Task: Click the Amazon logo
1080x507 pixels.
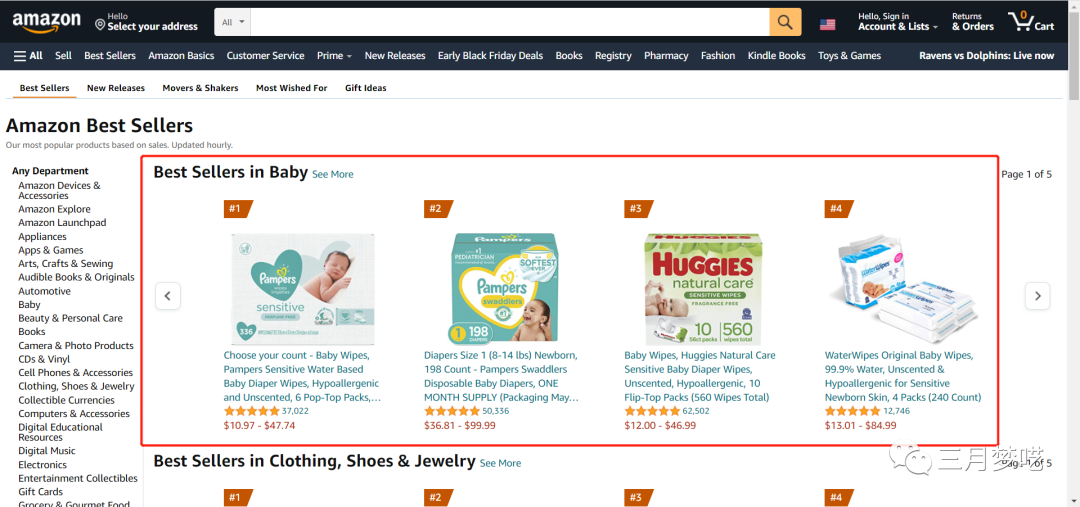Action: coord(46,21)
